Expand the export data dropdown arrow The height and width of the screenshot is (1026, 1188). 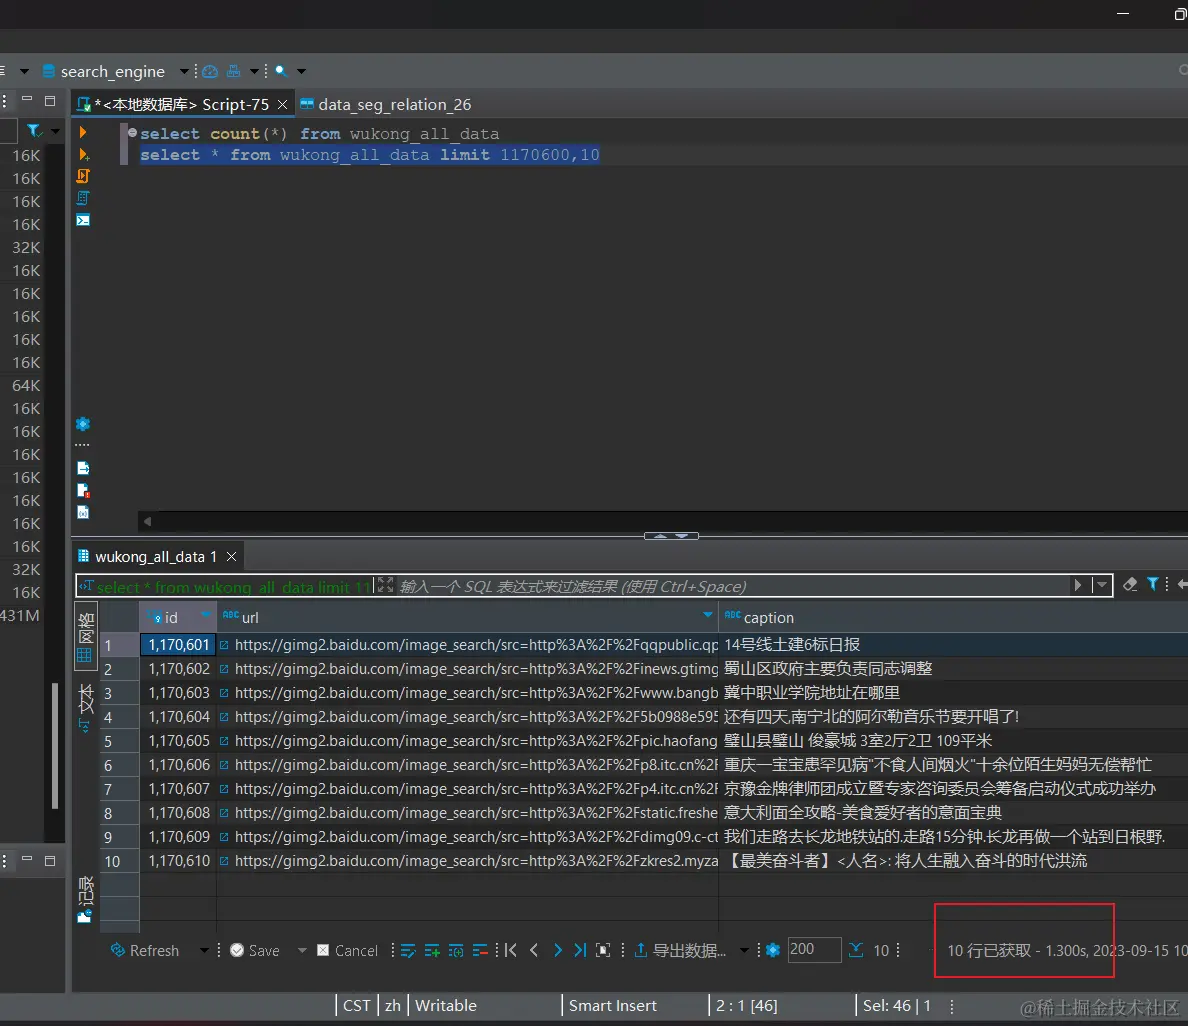pos(744,950)
